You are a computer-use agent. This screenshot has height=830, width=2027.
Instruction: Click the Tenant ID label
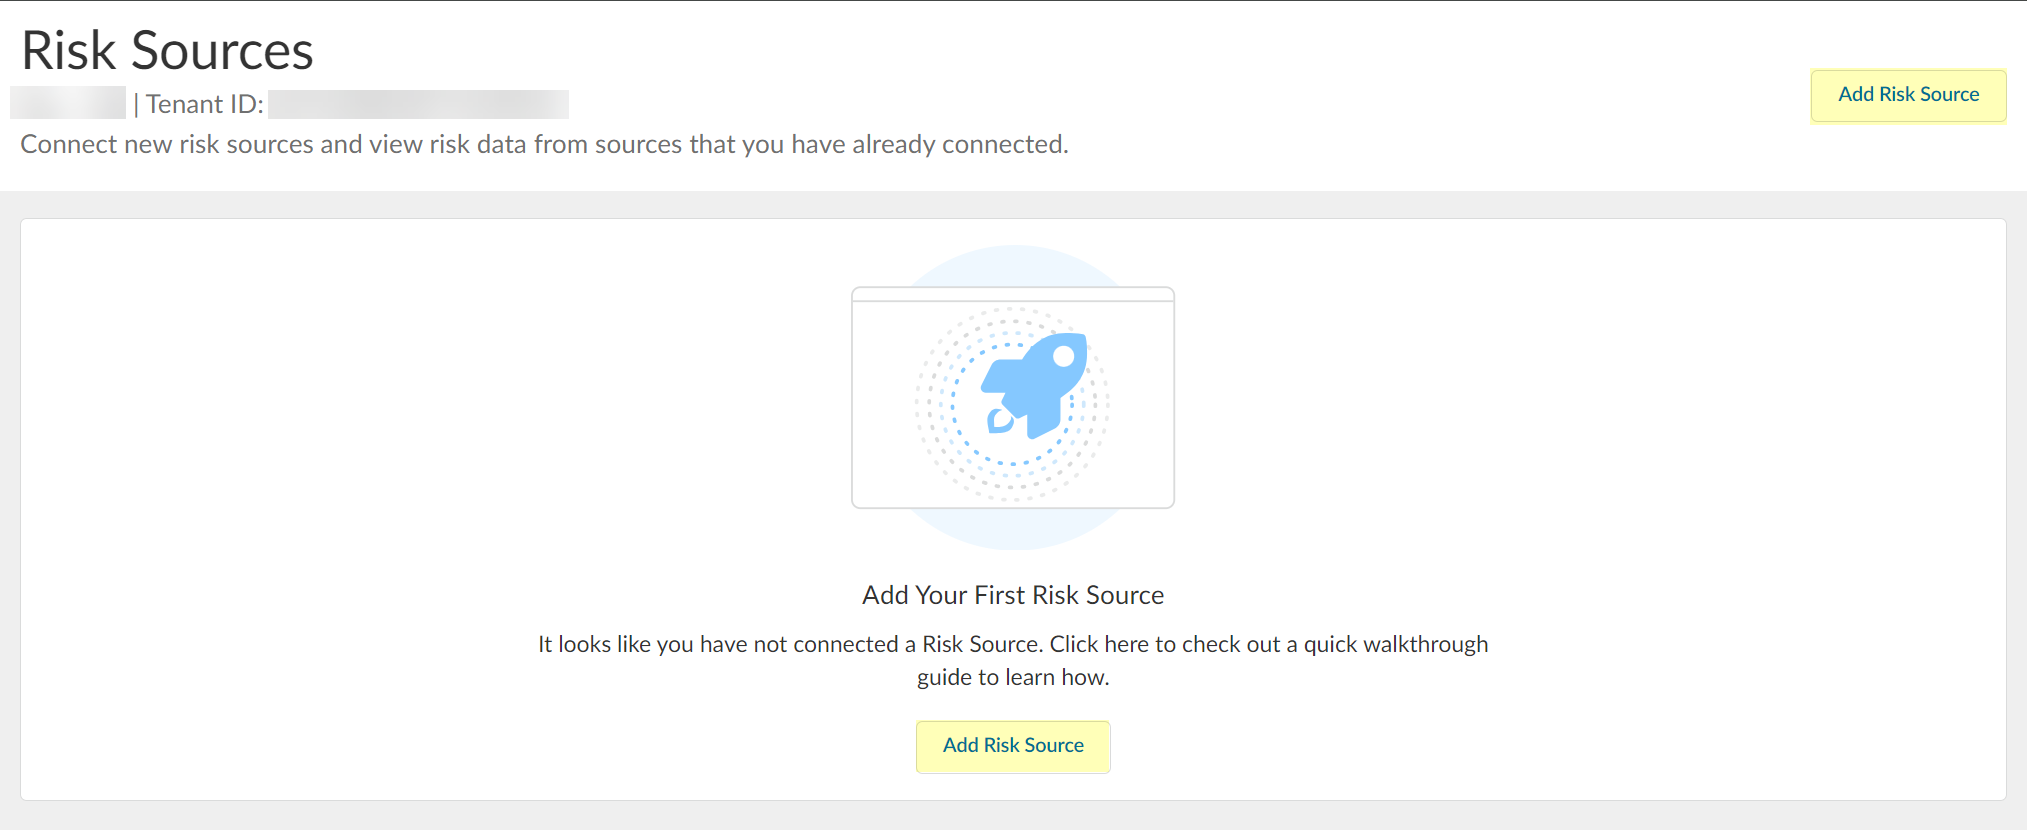205,104
